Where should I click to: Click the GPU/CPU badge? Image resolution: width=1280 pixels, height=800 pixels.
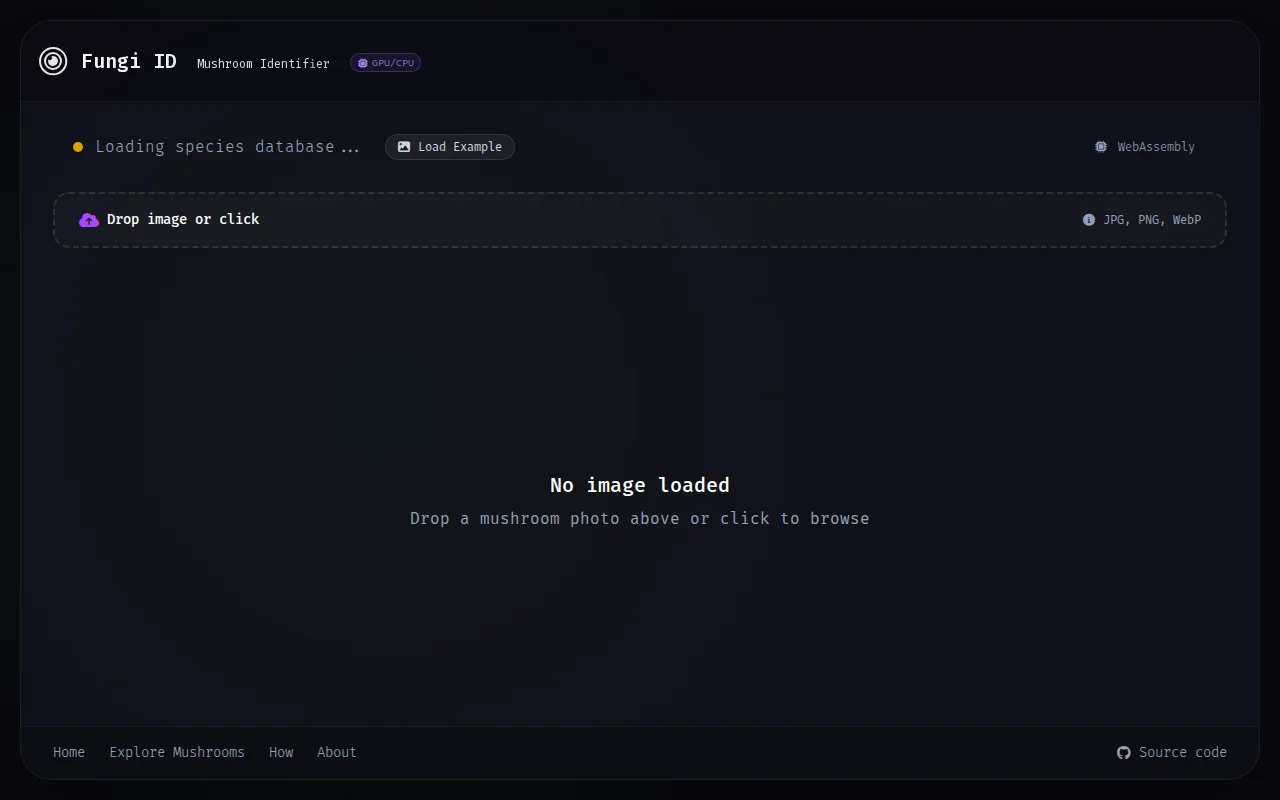pyautogui.click(x=385, y=63)
